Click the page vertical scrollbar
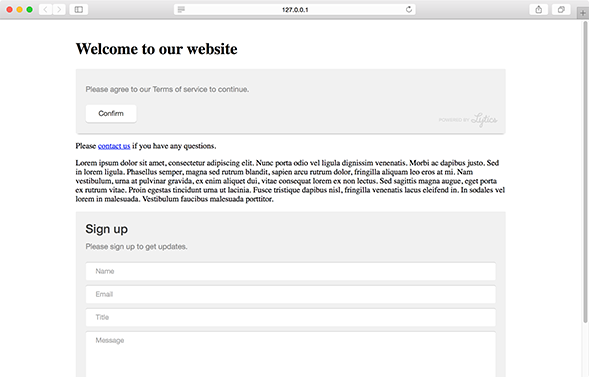This screenshot has width=589, height=377. [x=585, y=172]
